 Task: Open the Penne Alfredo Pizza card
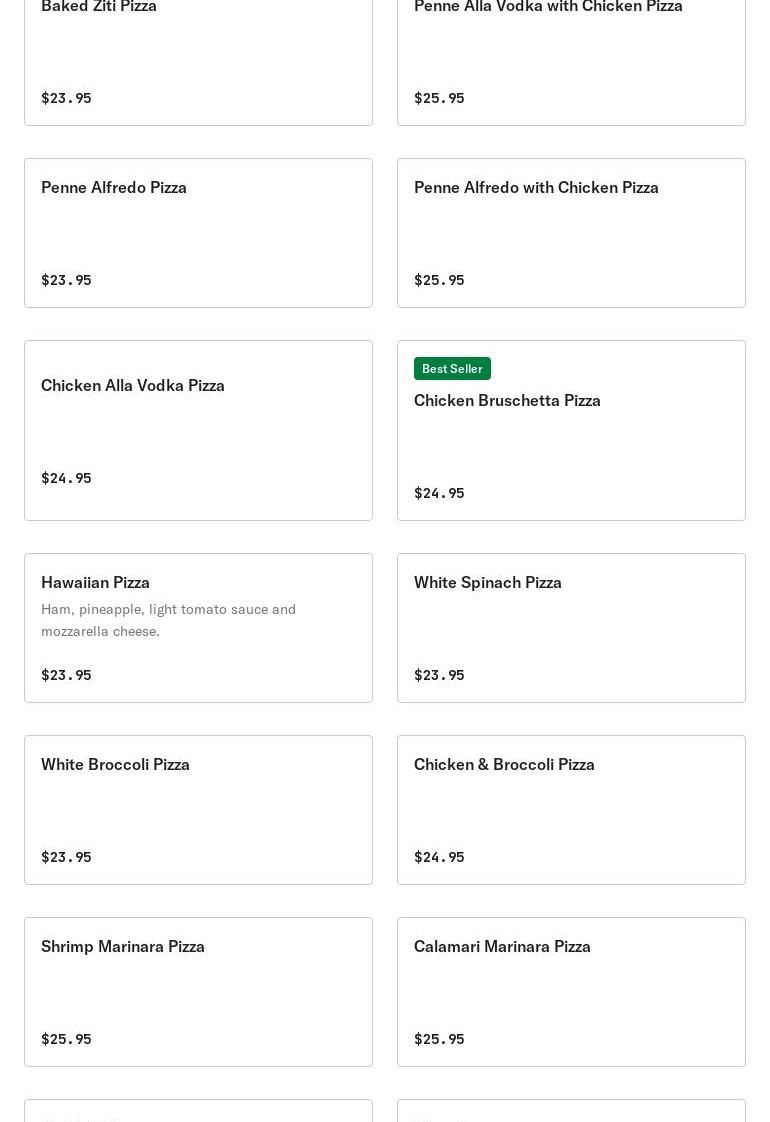(198, 233)
